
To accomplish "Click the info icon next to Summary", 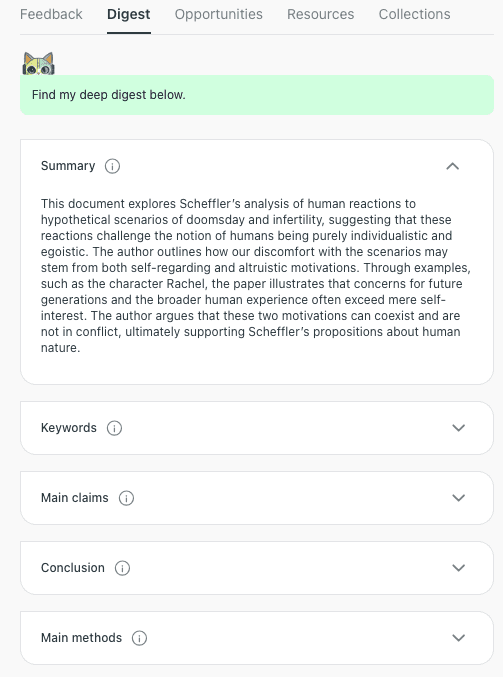I will tap(112, 166).
